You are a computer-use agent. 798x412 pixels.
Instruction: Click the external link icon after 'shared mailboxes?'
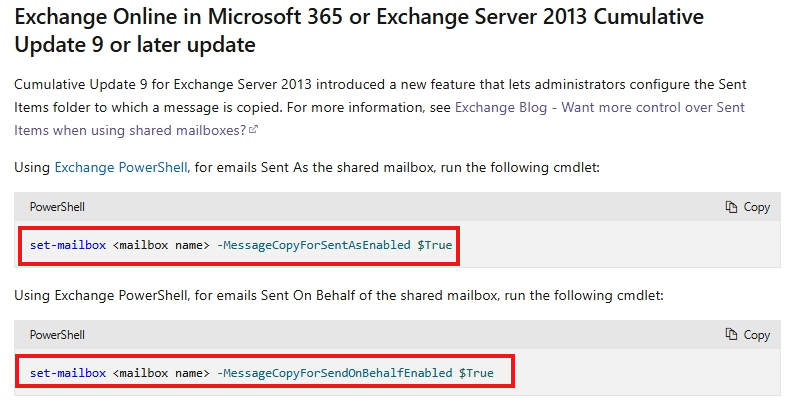coord(253,130)
